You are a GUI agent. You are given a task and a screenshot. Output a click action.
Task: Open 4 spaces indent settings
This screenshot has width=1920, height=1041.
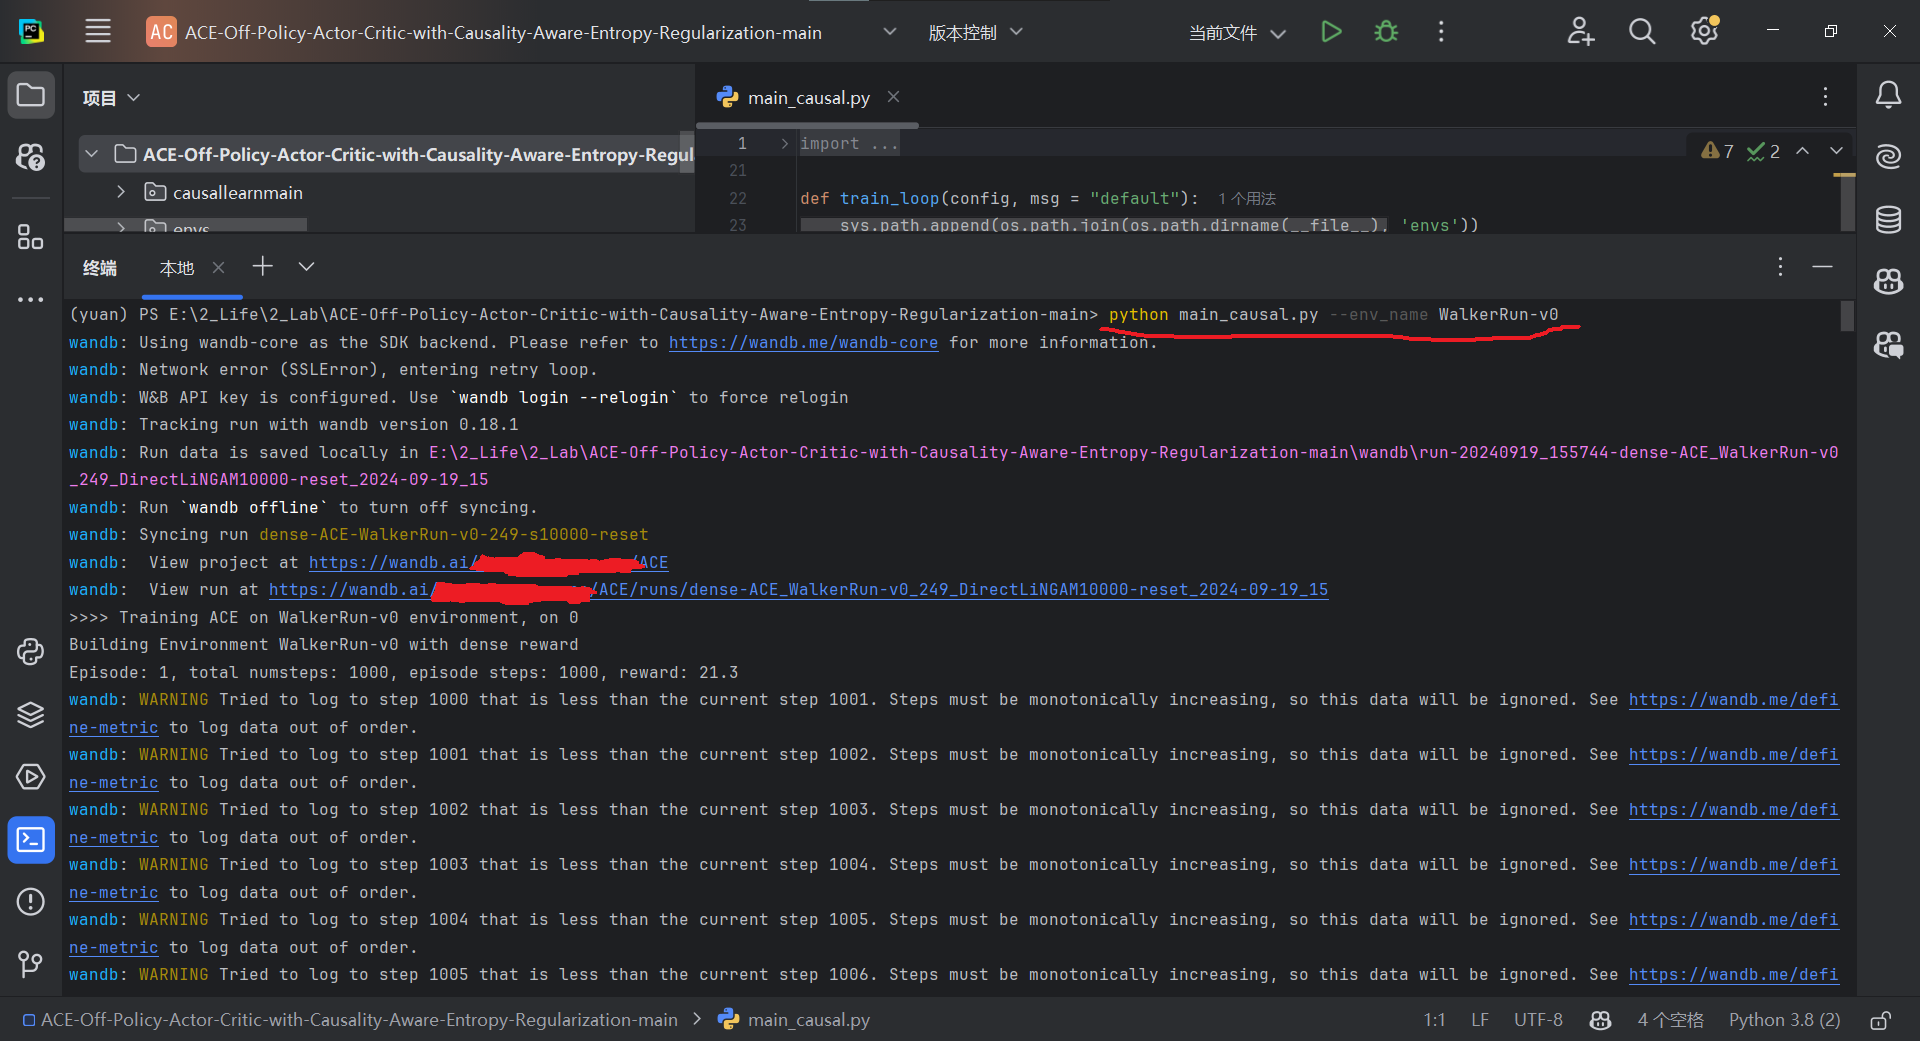[x=1670, y=1020]
